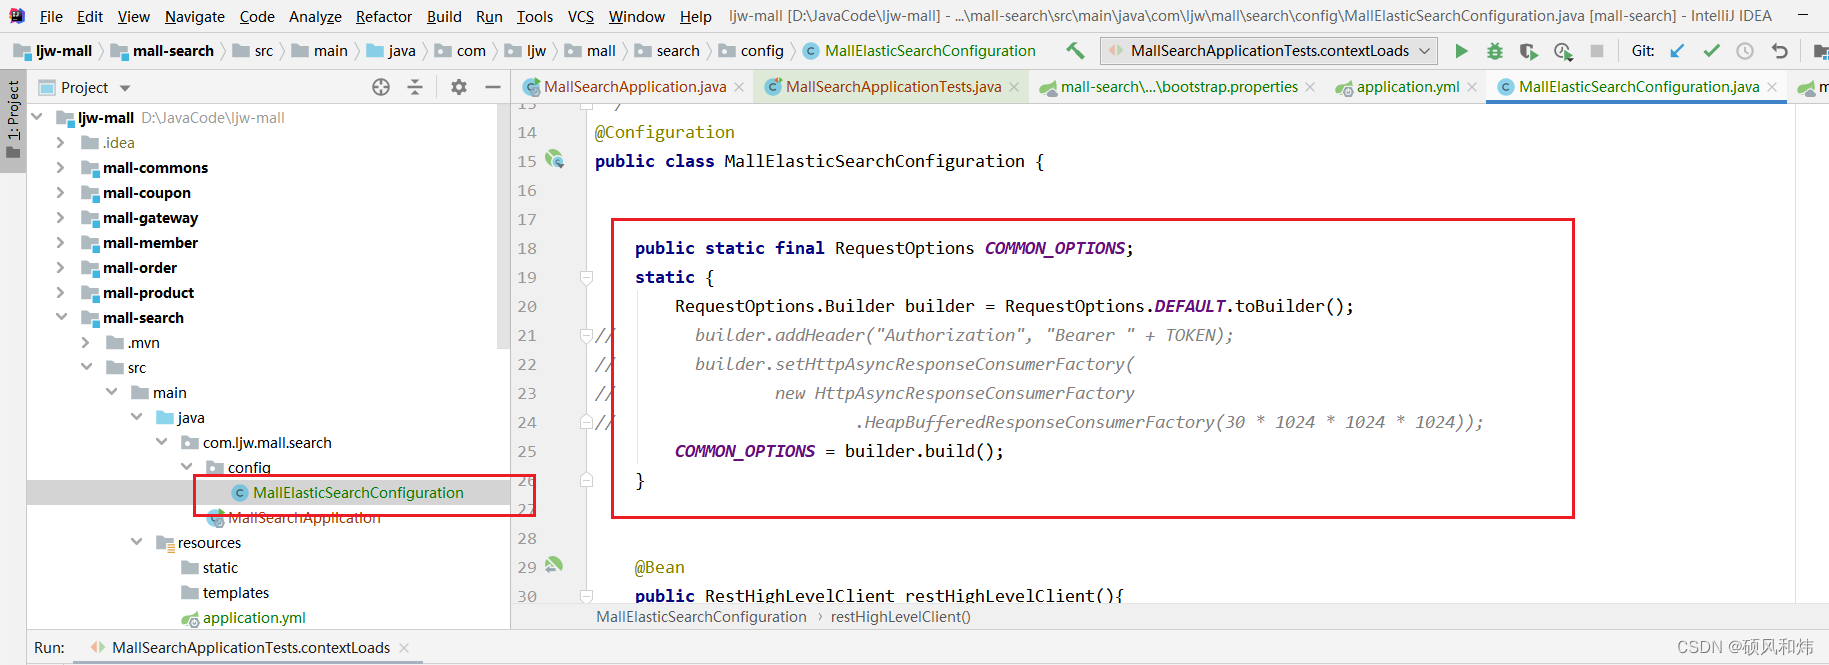Collapse all in Project panel toolbar
Viewport: 1829px width, 665px height.
tap(415, 87)
